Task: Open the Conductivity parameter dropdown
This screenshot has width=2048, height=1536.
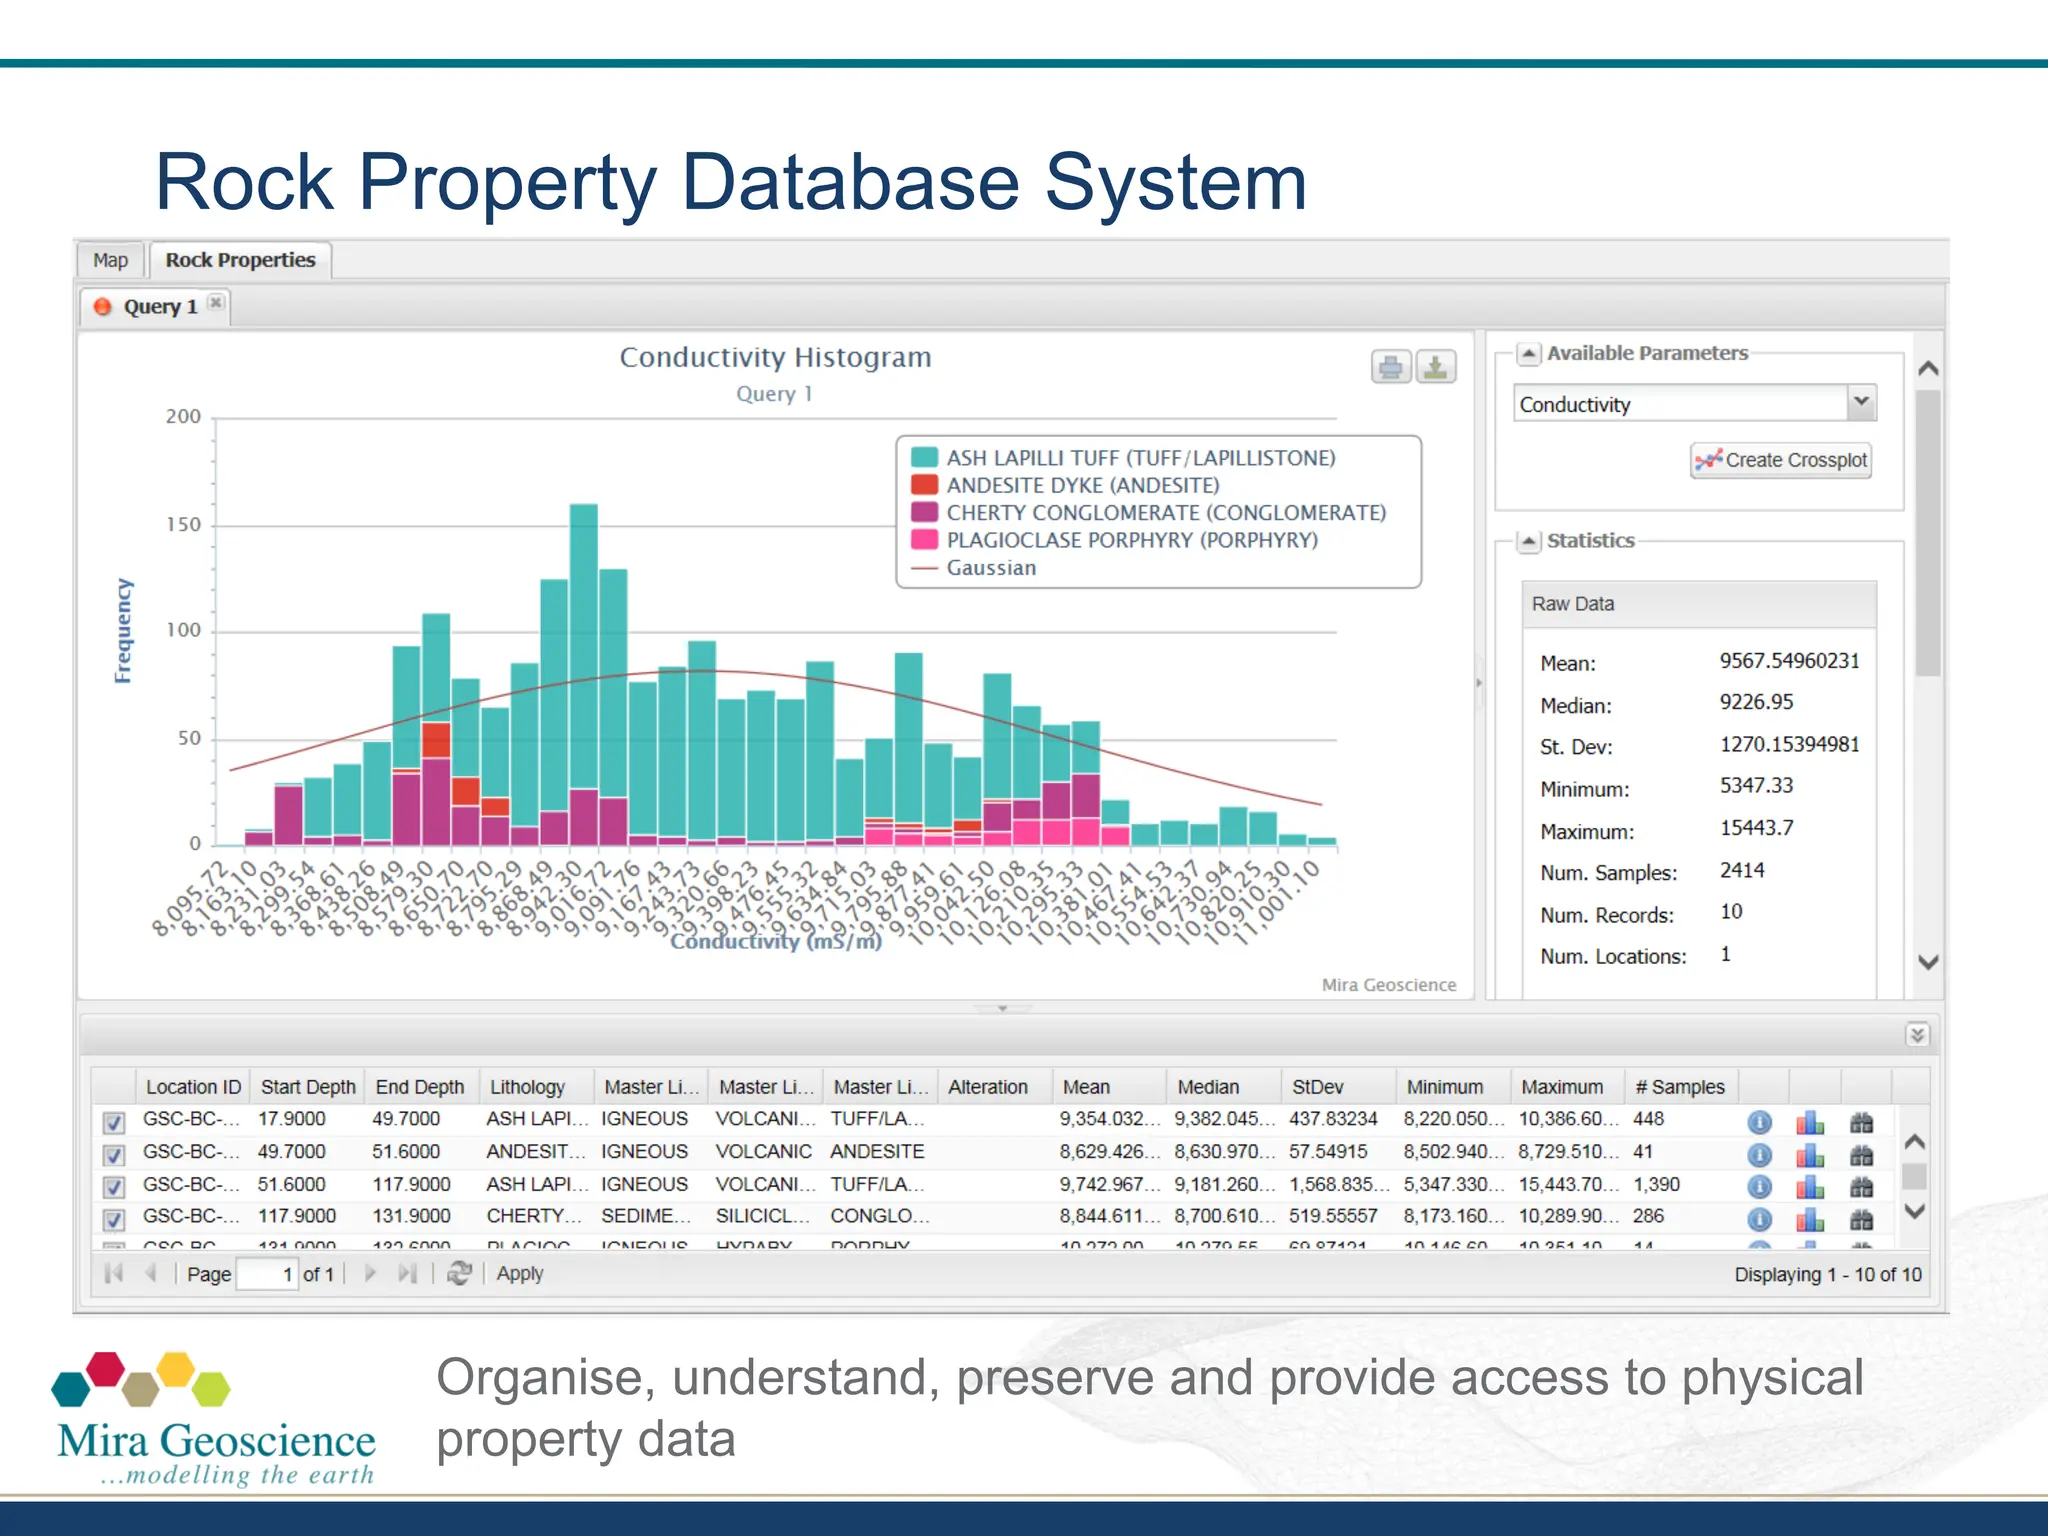Action: (1860, 402)
